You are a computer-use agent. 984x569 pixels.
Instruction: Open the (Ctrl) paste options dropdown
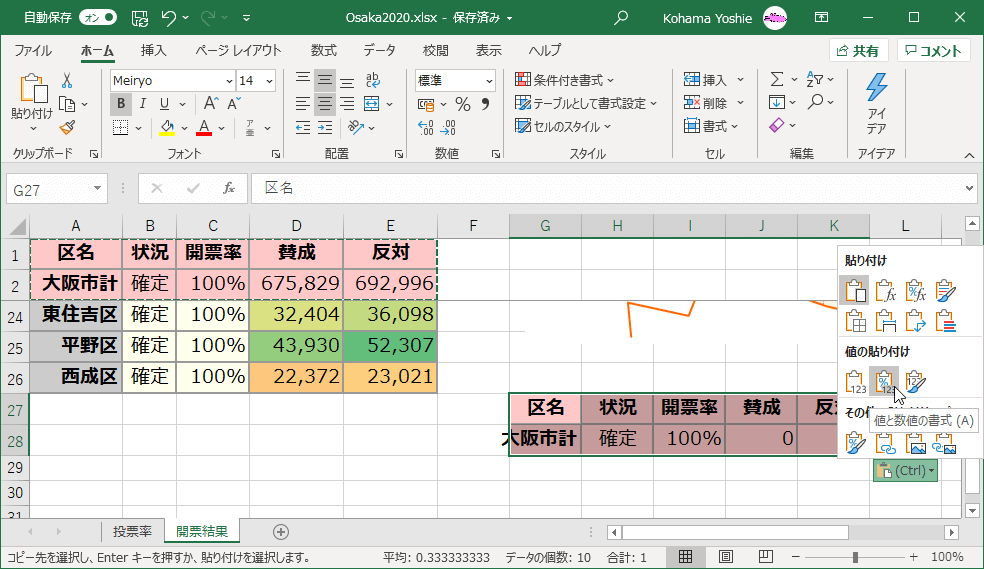tap(906, 471)
